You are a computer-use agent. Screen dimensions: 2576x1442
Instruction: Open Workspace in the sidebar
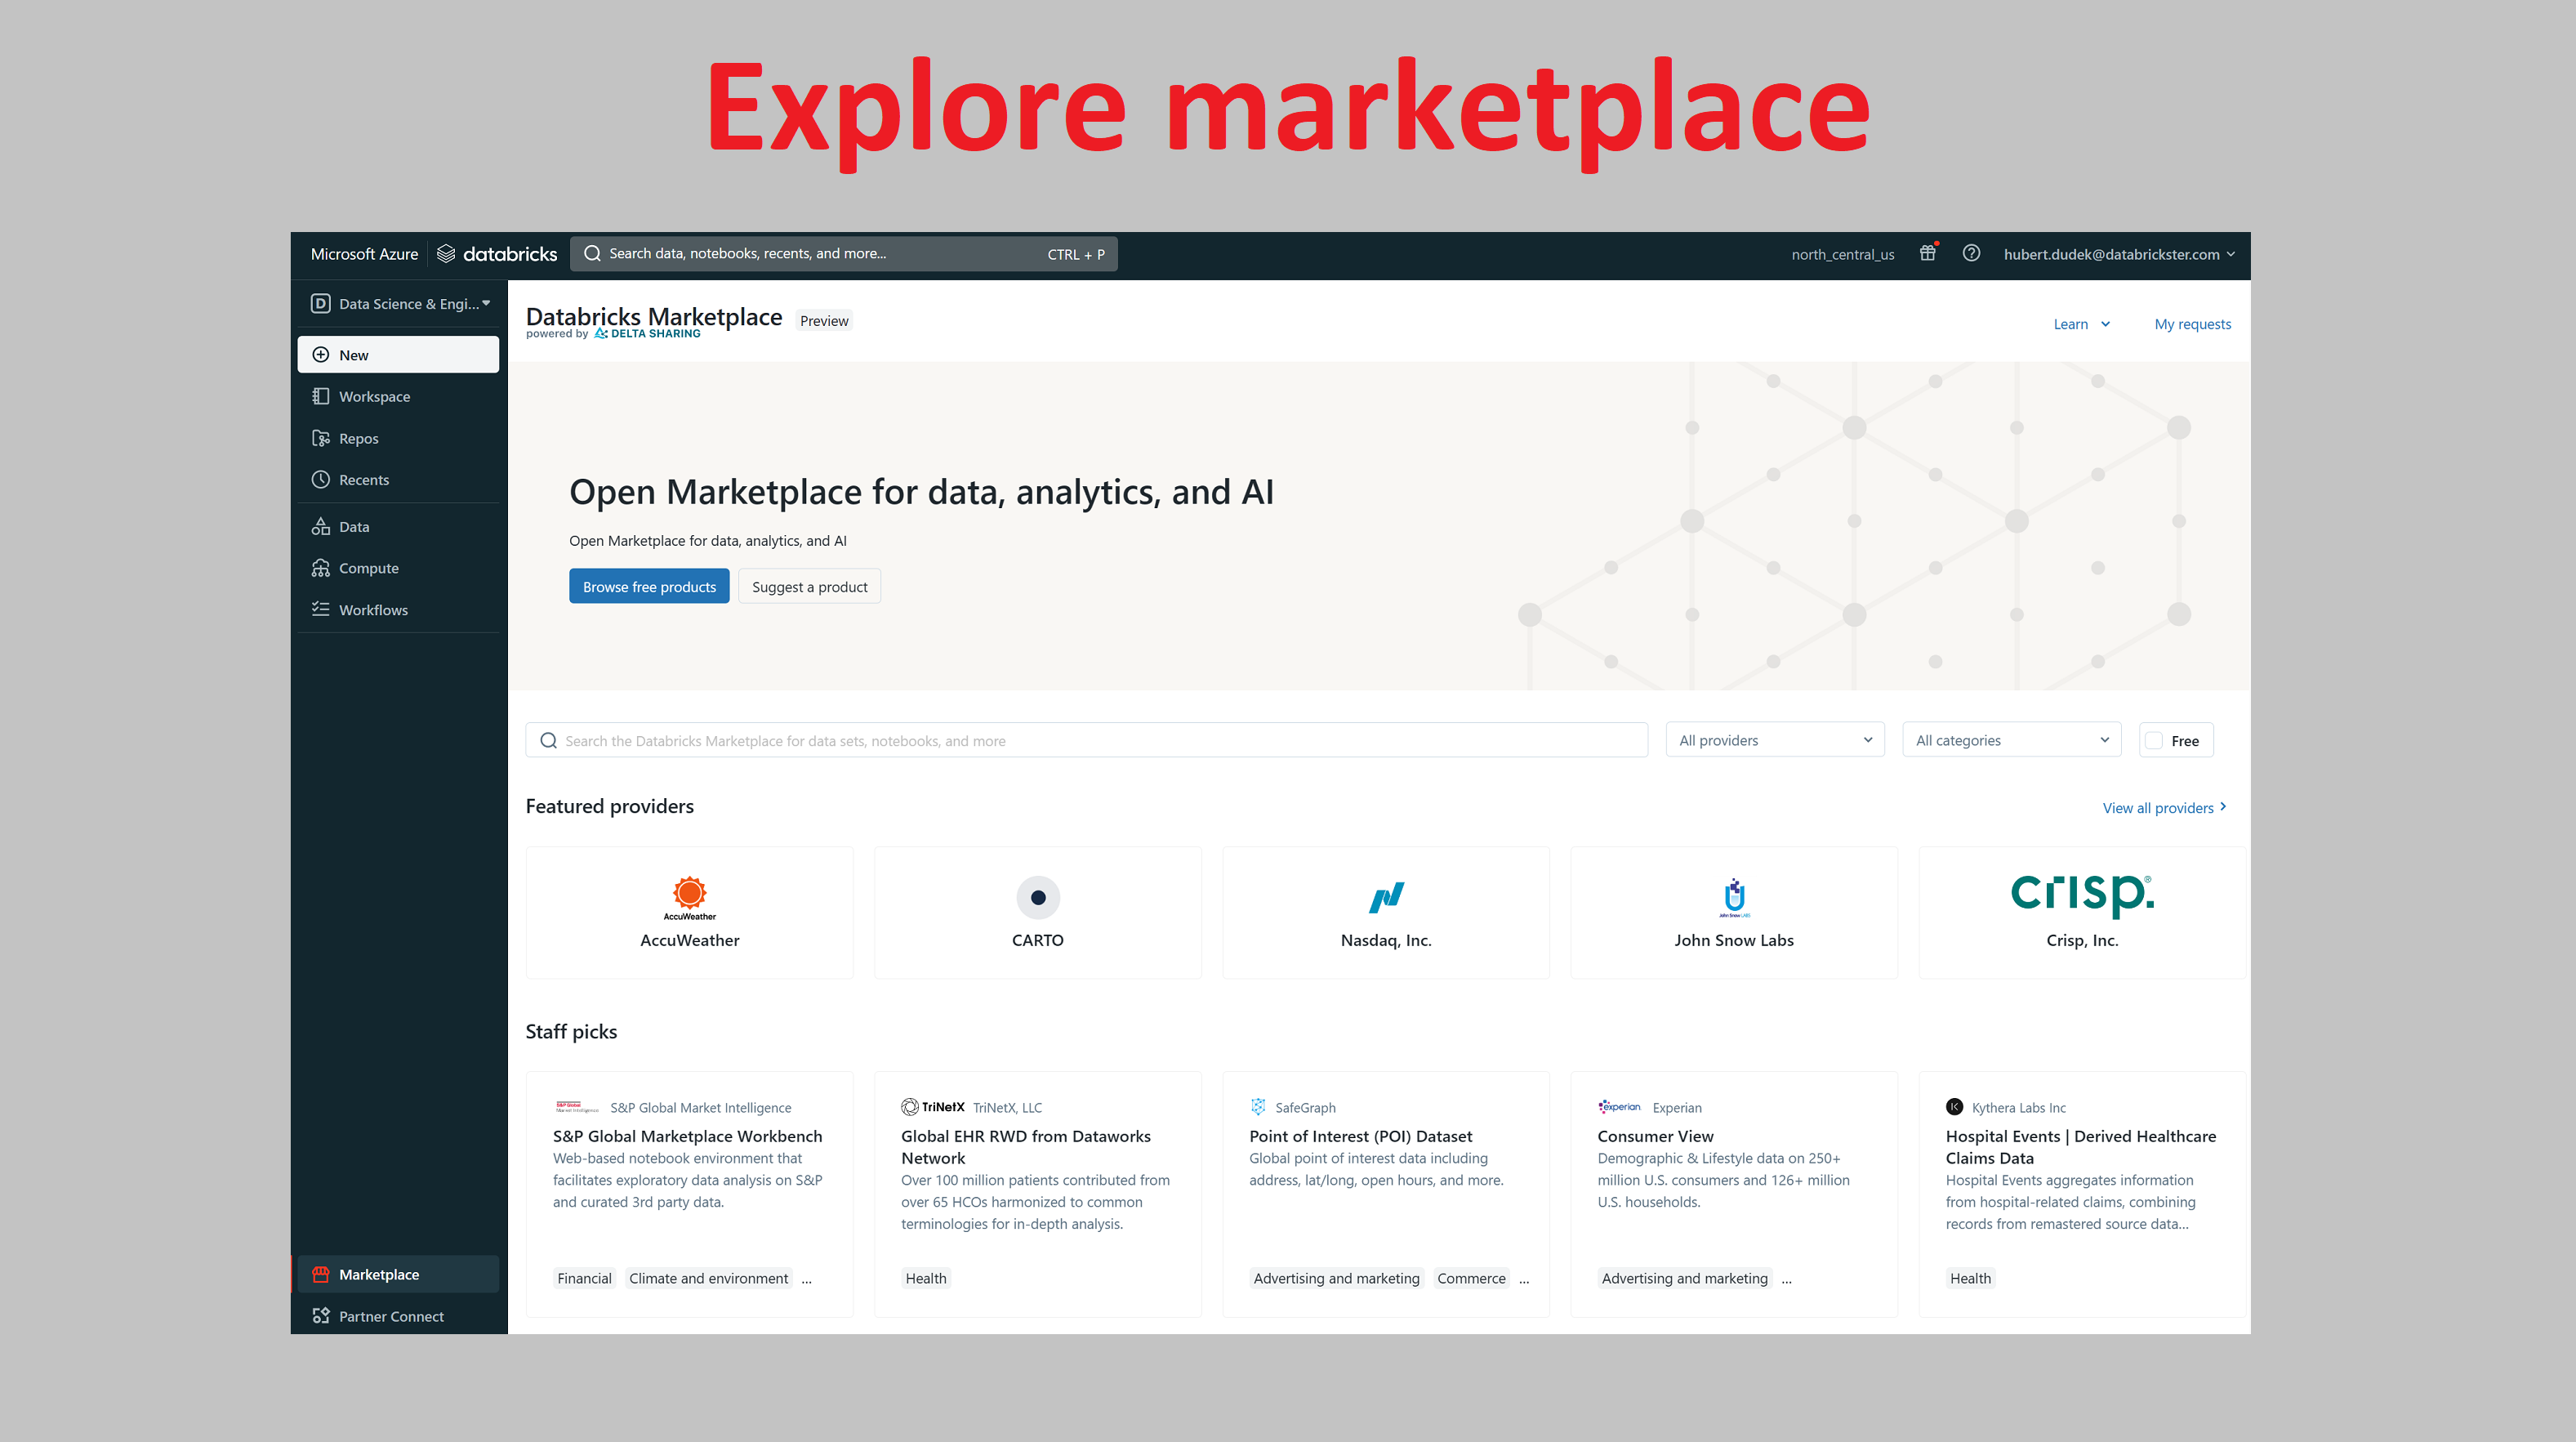click(373, 397)
